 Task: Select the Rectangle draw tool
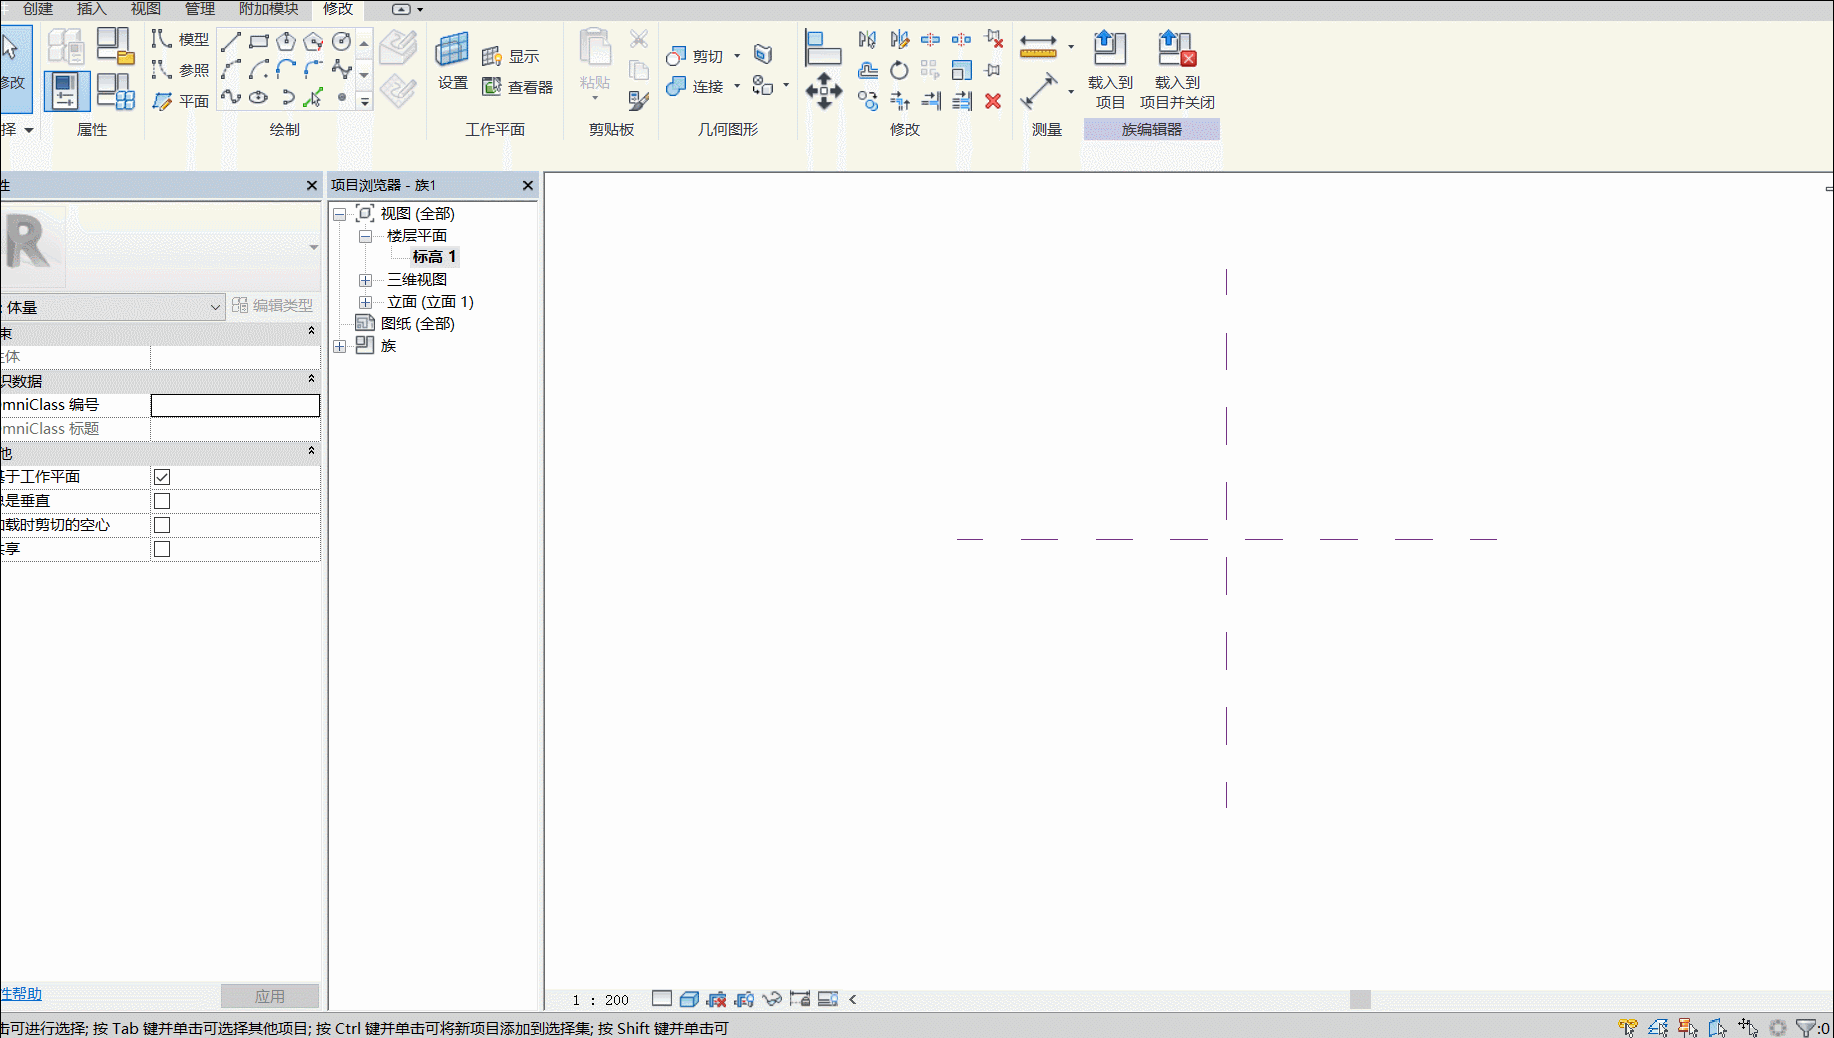(259, 41)
